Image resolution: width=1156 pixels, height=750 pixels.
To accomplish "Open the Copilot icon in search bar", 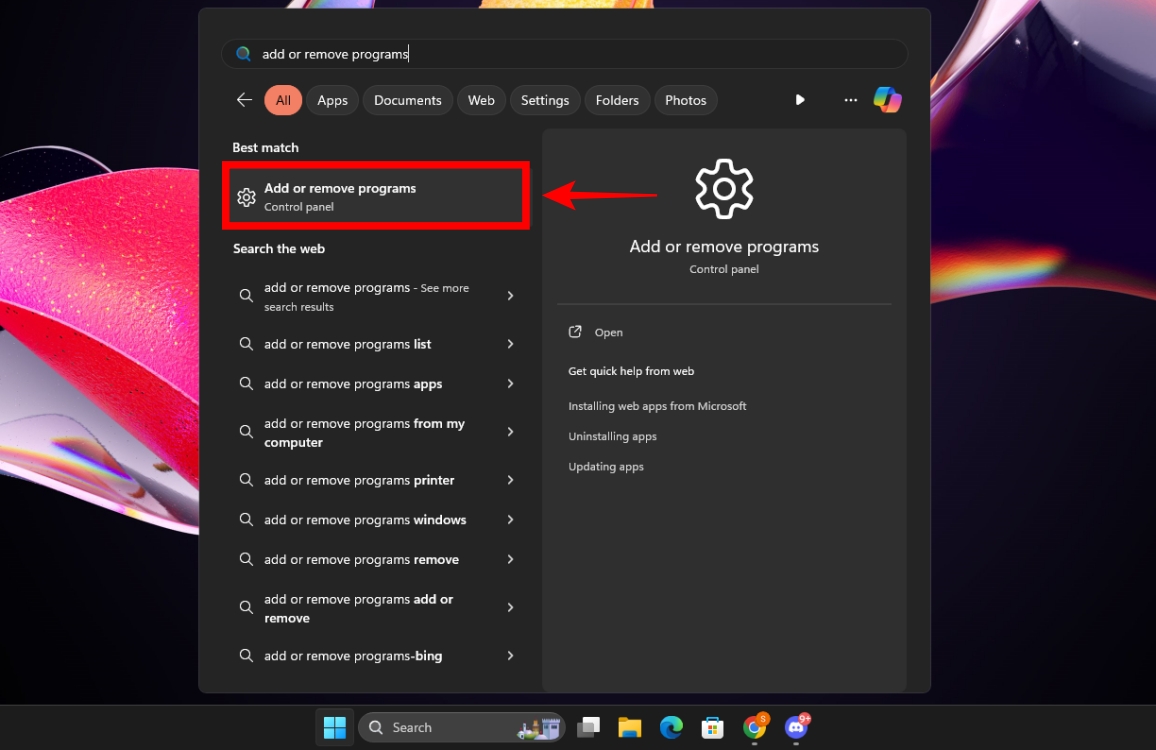I will [x=888, y=99].
